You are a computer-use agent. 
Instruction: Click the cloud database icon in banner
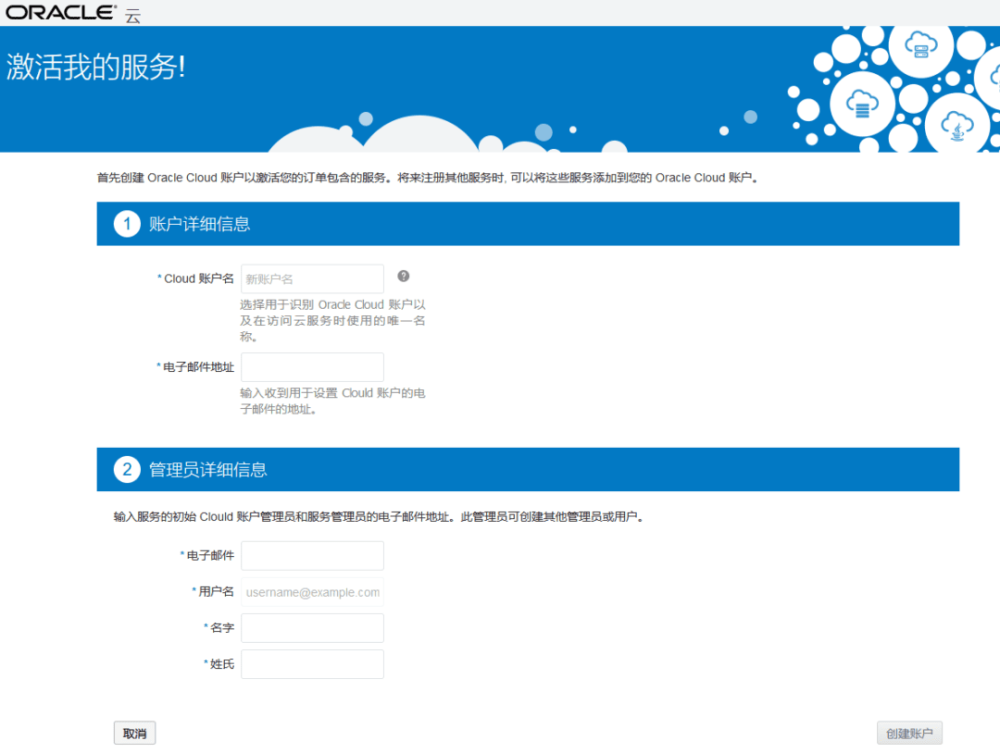point(862,103)
